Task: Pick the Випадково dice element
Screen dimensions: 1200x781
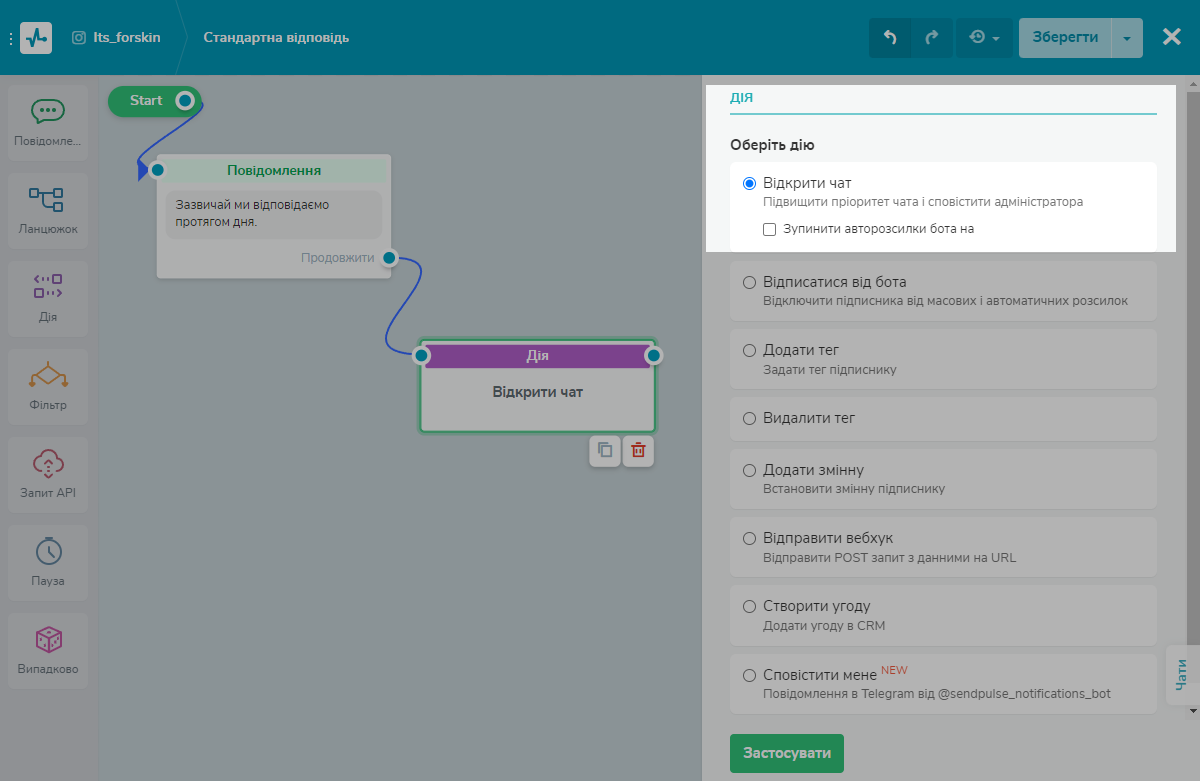Action: [x=47, y=650]
